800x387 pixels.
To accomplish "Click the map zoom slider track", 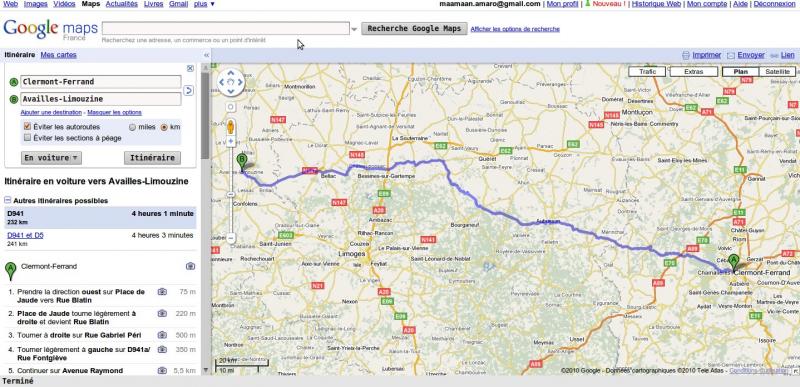I will point(231,190).
